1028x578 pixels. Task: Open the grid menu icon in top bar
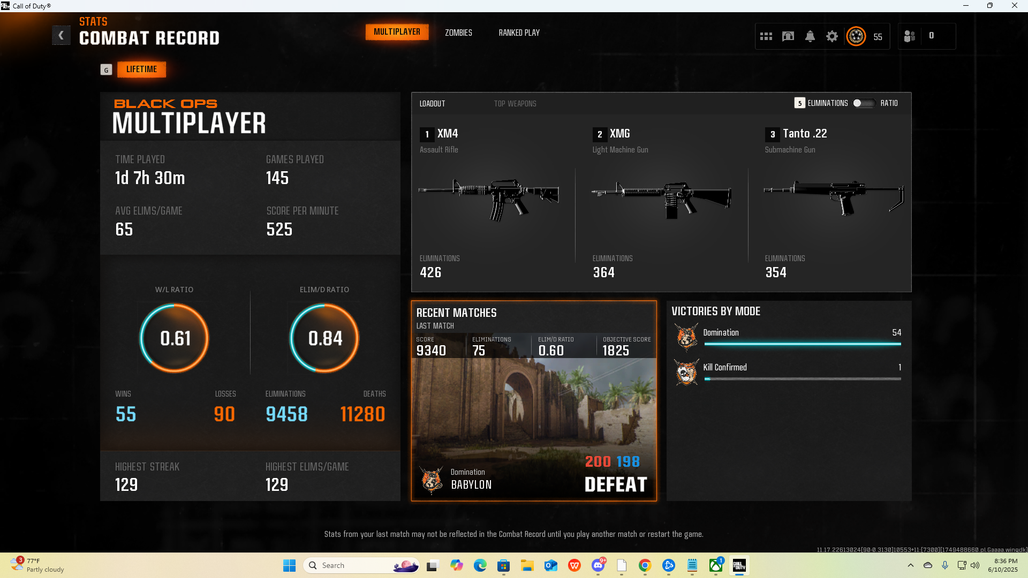pos(766,37)
